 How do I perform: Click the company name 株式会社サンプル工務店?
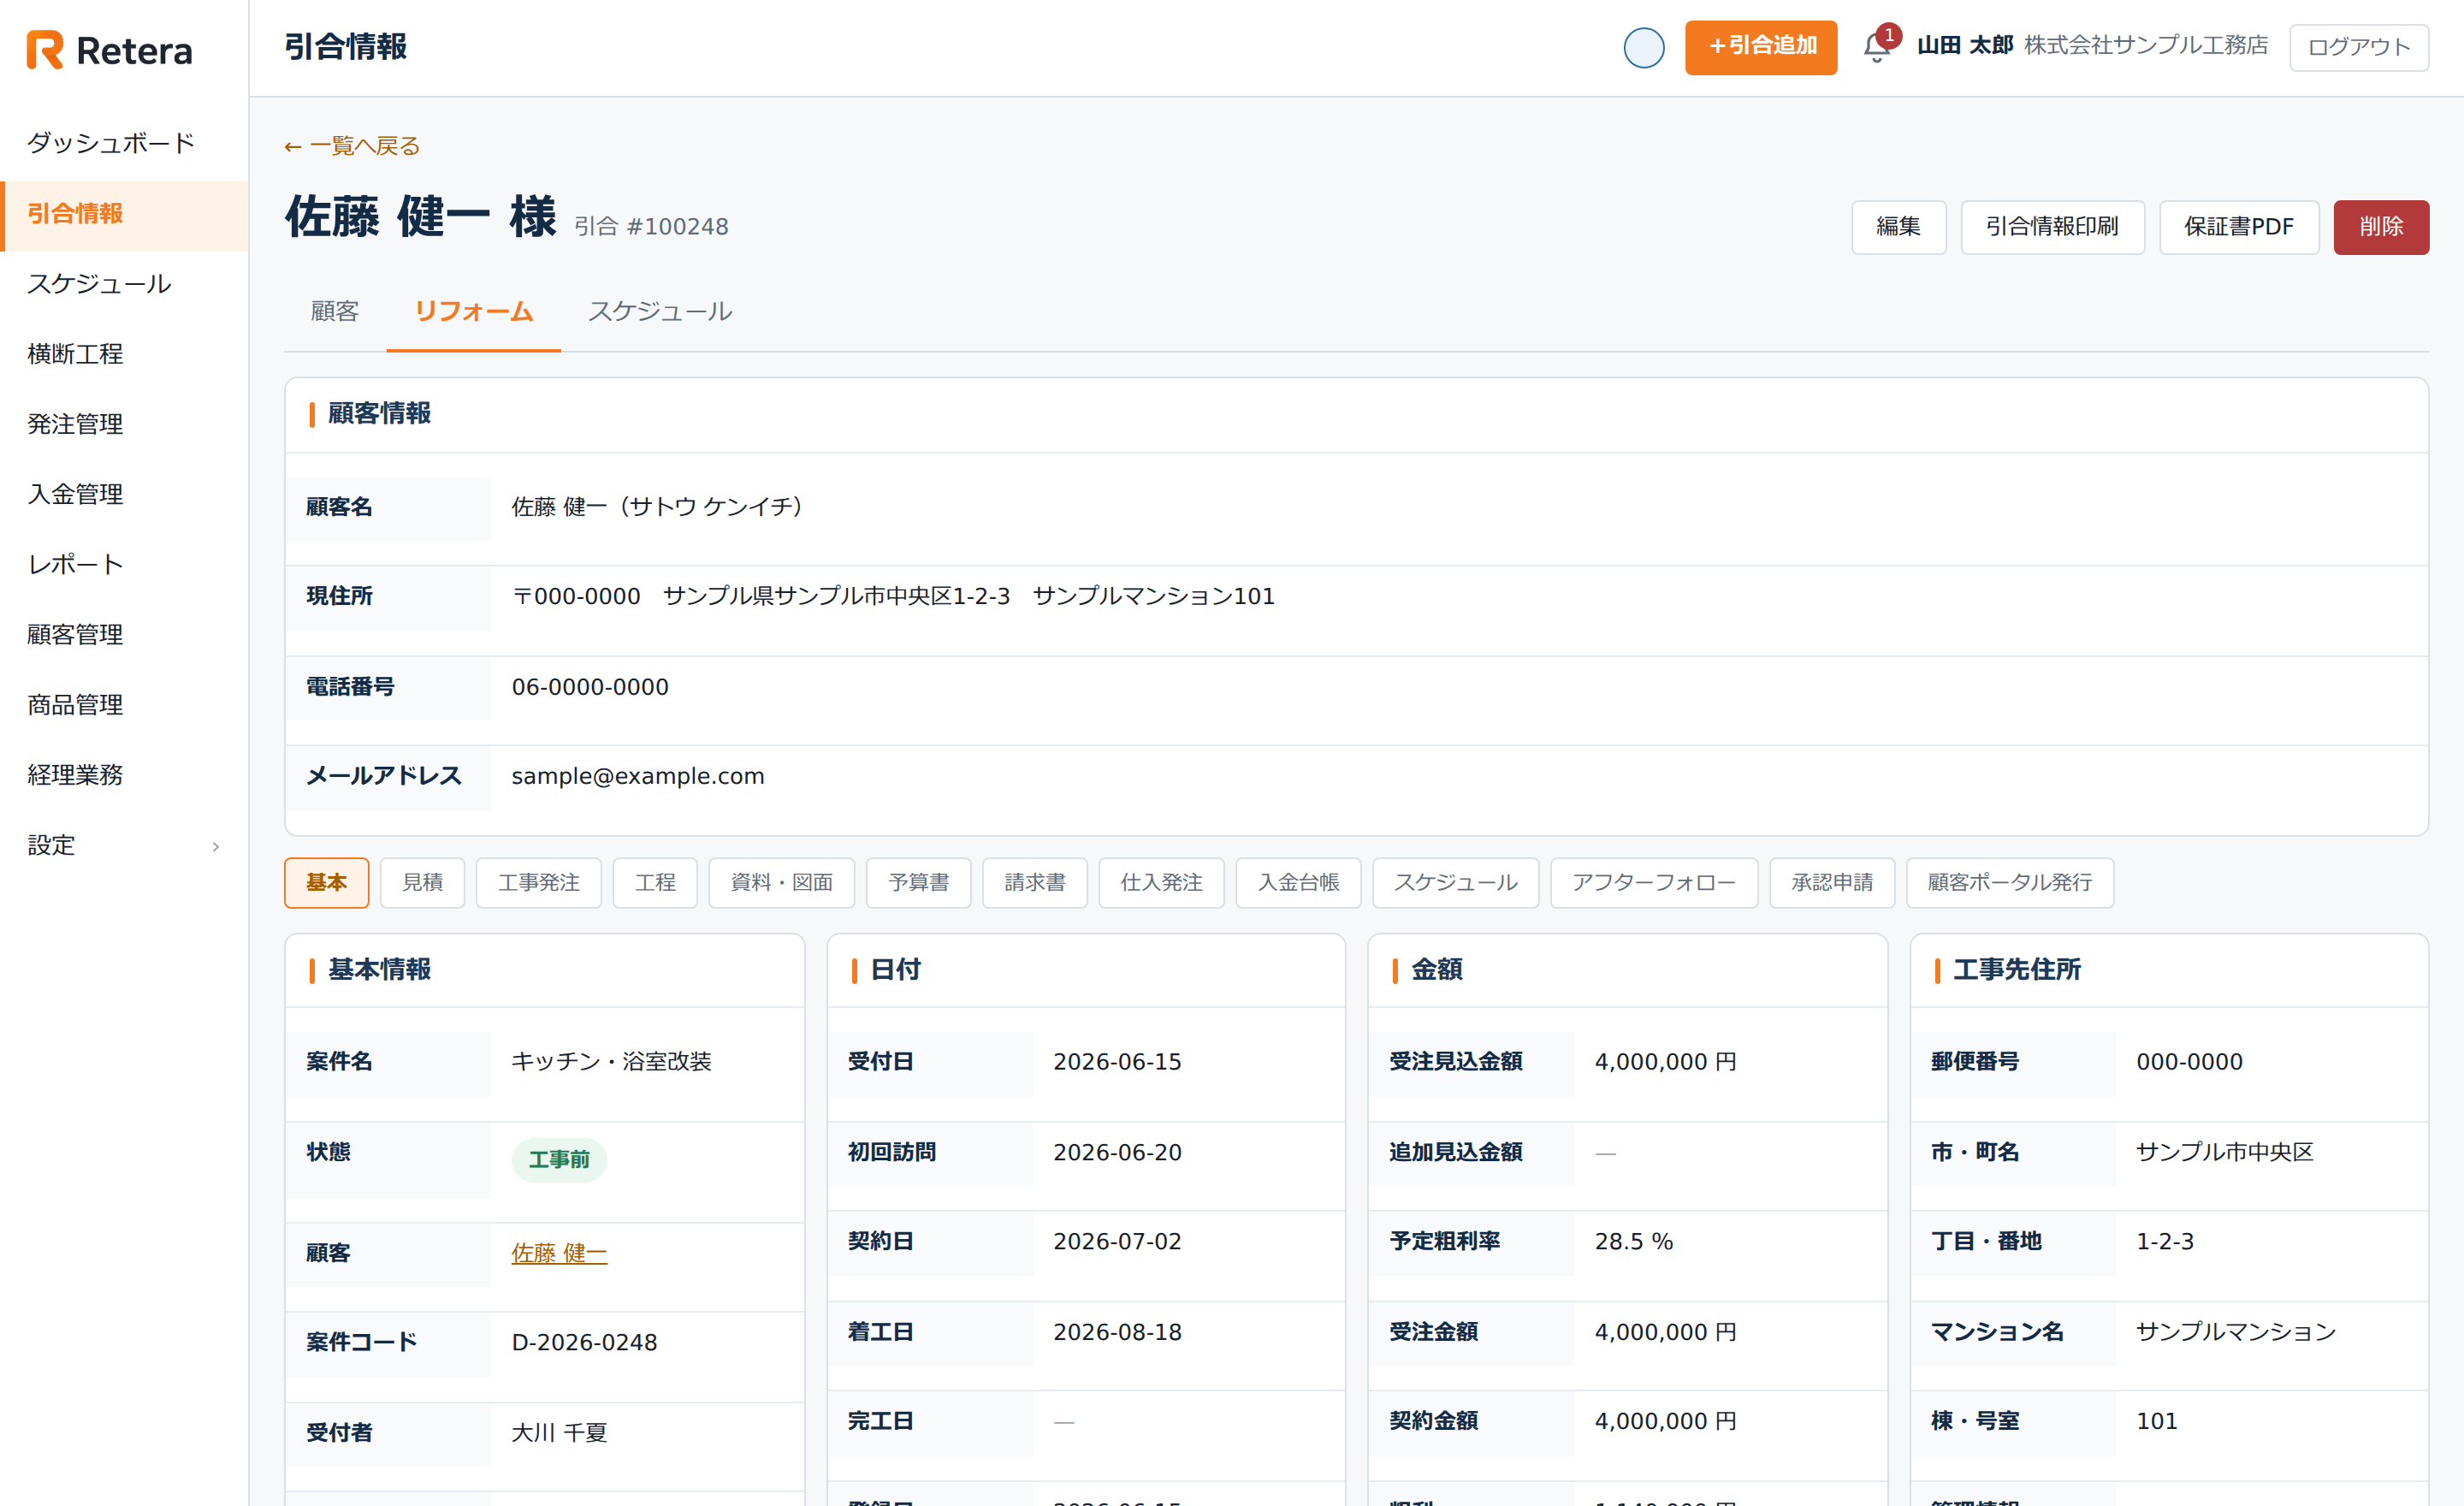click(2146, 46)
